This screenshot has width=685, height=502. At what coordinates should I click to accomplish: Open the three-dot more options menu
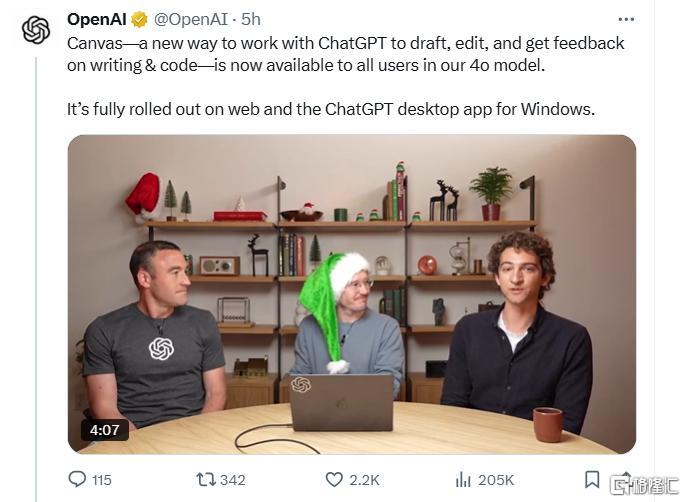point(626,19)
